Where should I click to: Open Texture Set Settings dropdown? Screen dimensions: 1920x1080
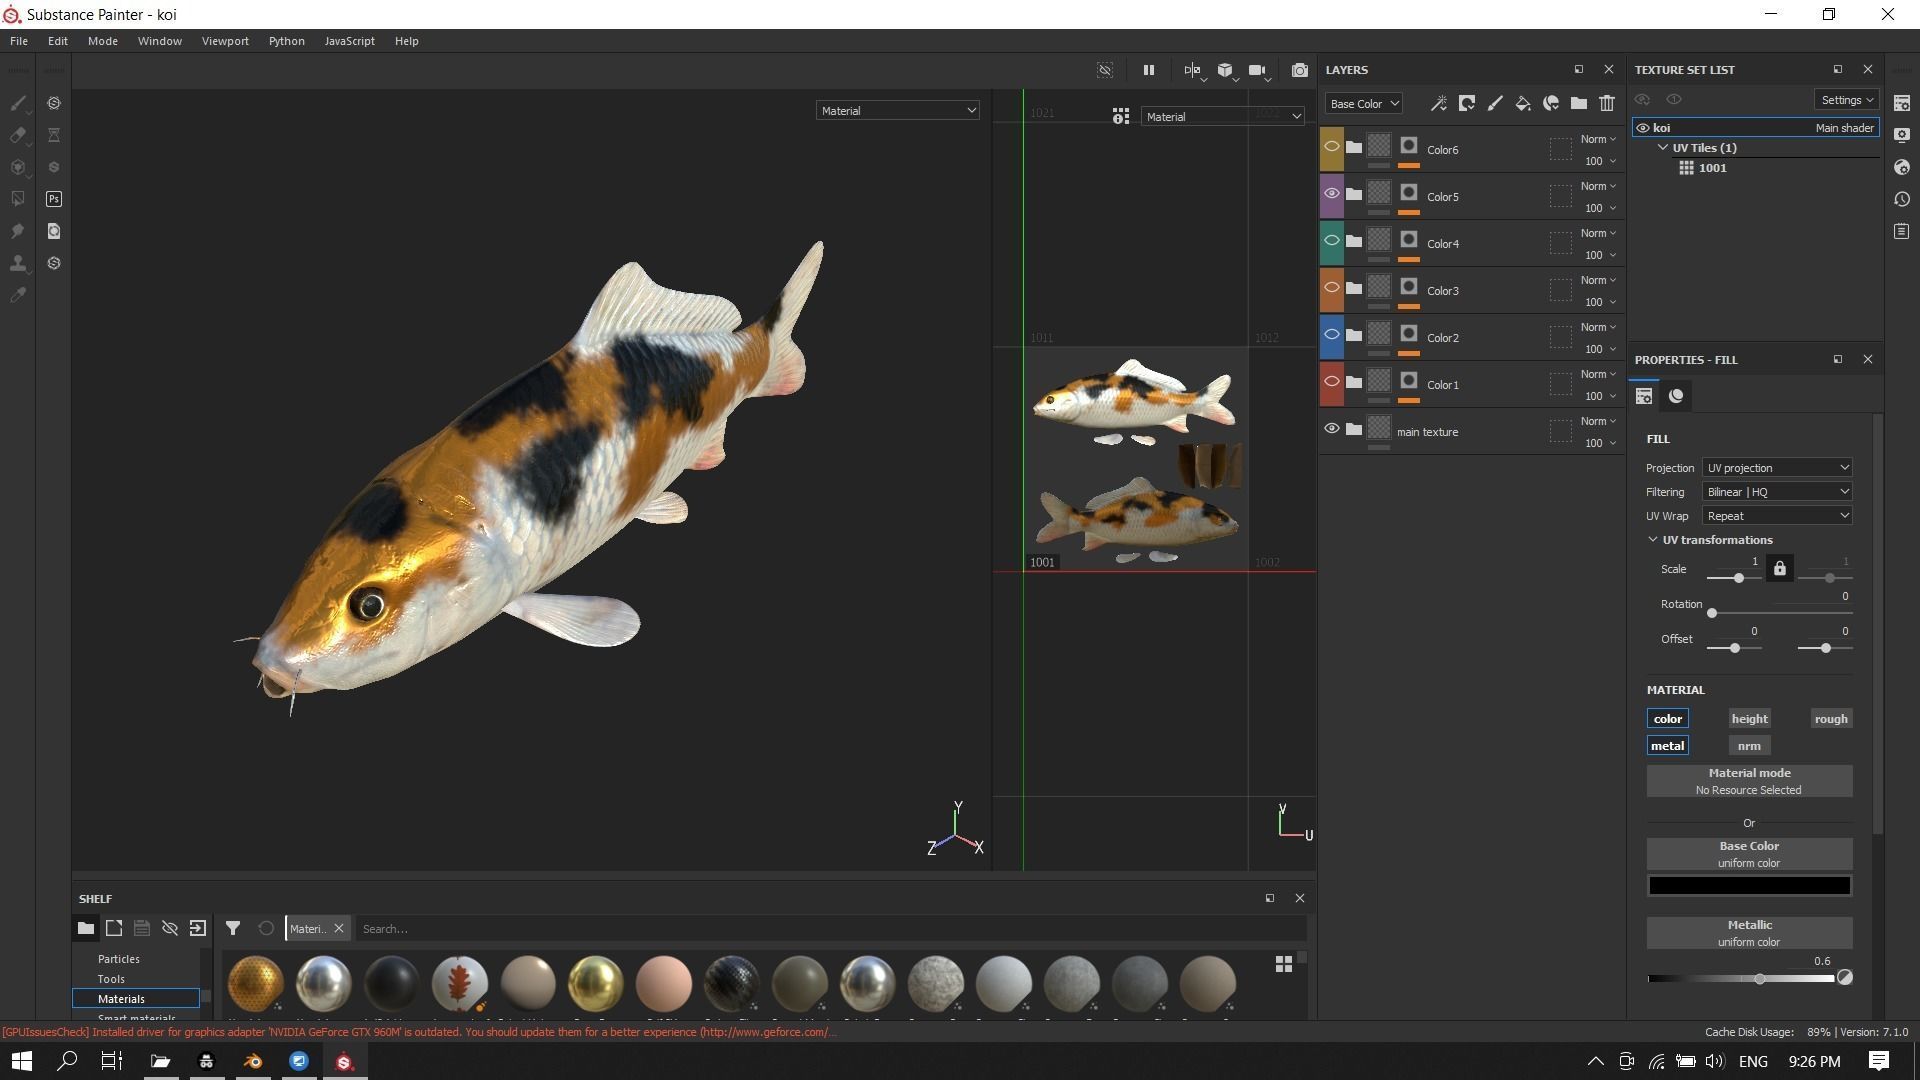coord(1846,100)
